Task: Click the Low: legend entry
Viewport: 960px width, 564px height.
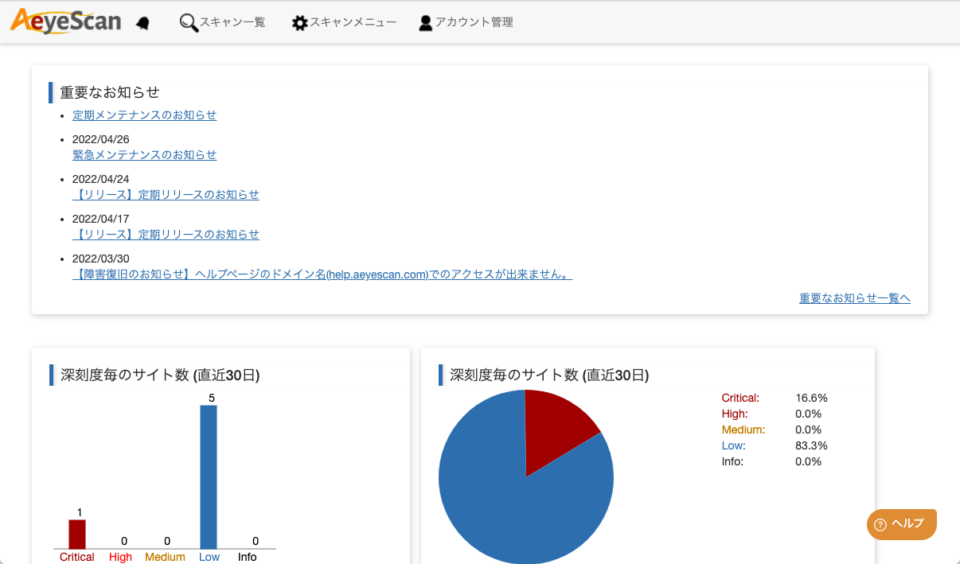Action: [733, 446]
